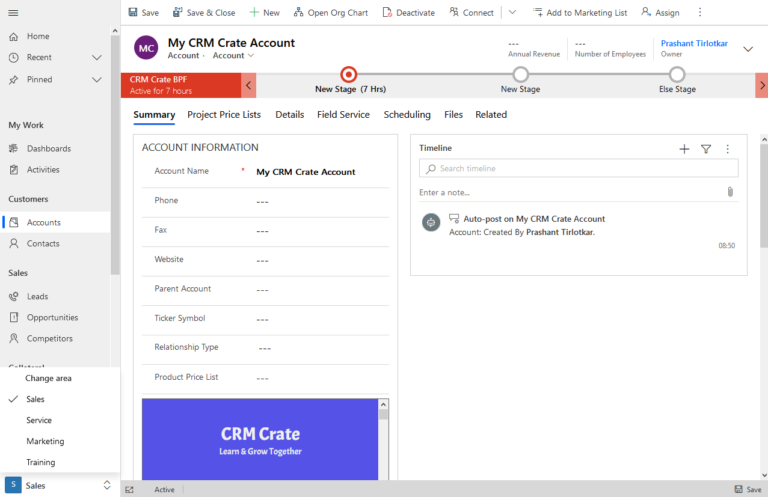This screenshot has width=768, height=497.
Task: Click the Deactivate command
Action: coord(408,12)
